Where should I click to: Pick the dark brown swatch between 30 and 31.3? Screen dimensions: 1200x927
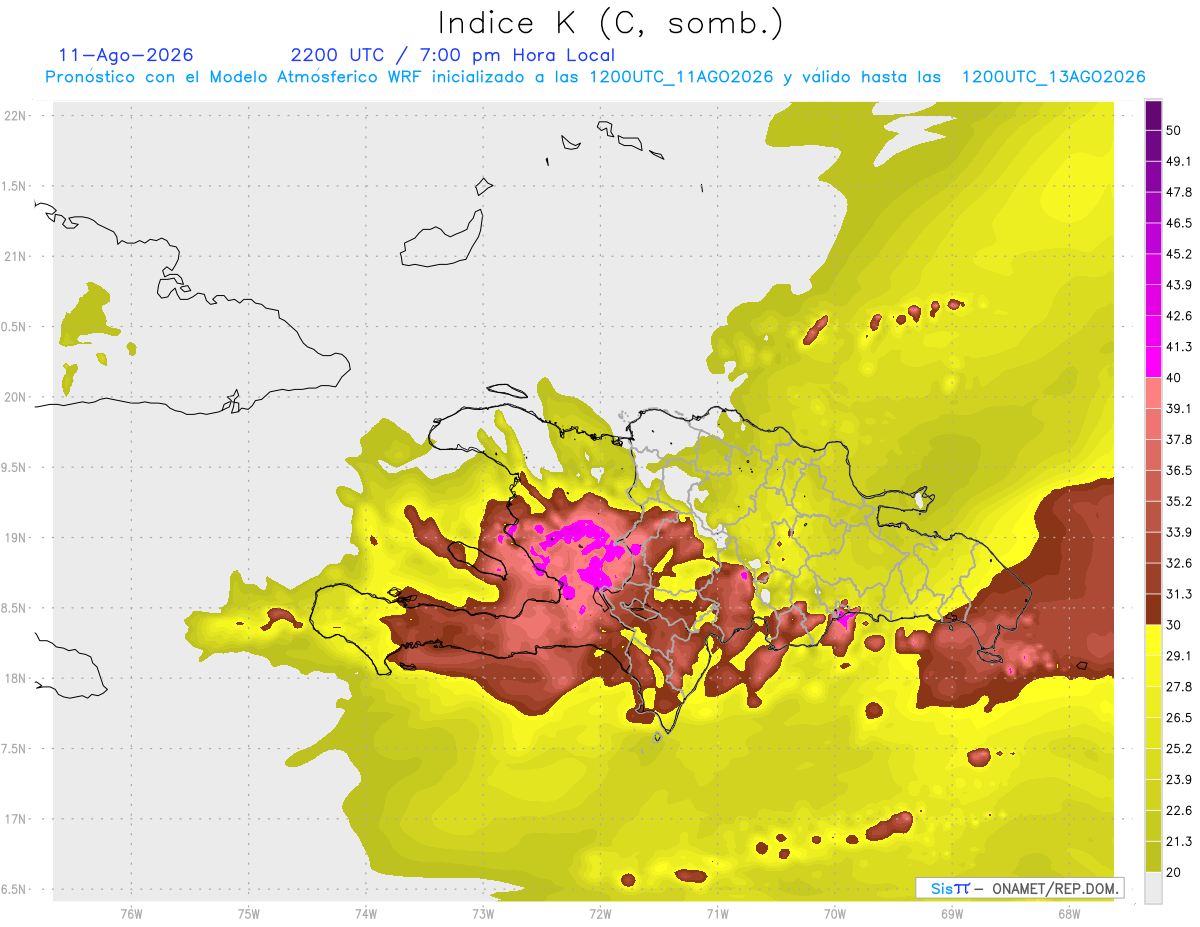click(1153, 609)
